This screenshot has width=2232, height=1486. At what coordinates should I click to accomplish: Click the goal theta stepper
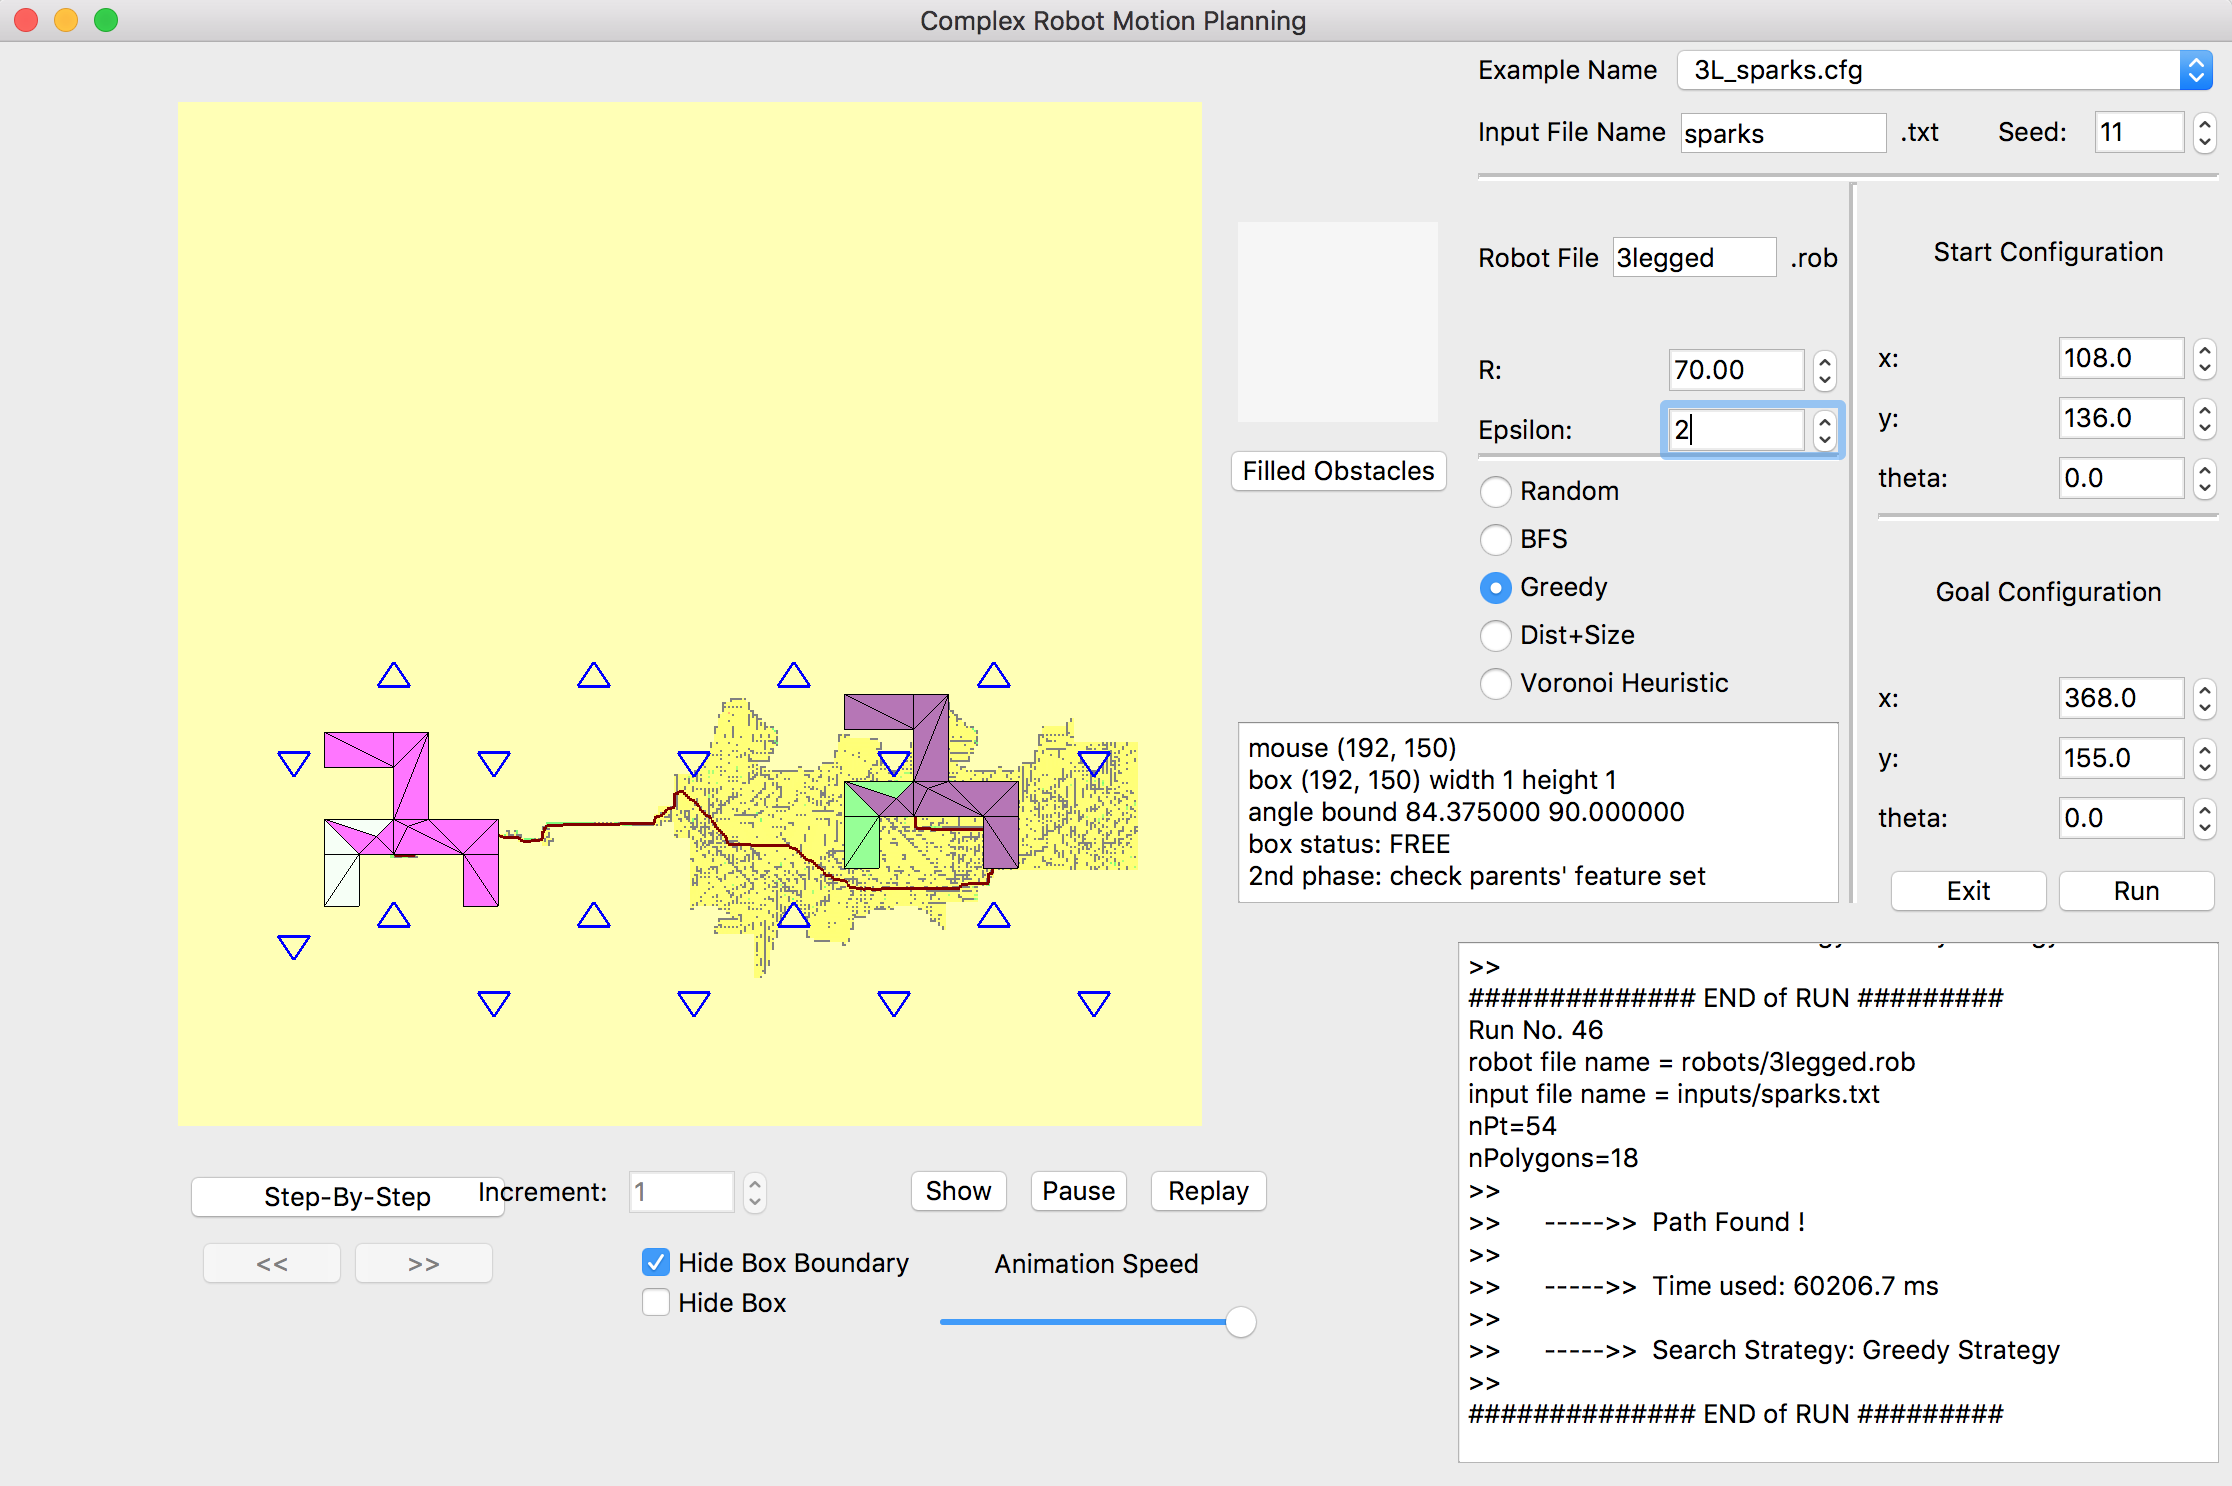coord(2204,818)
